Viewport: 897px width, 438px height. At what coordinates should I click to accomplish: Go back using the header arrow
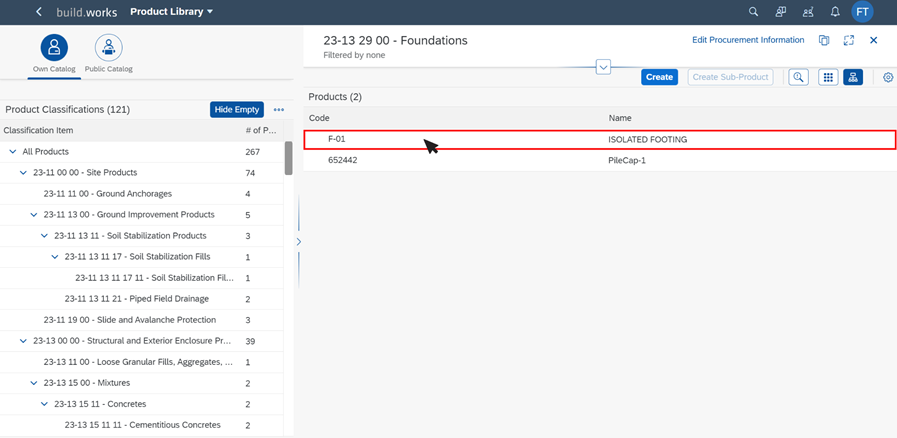pos(38,12)
